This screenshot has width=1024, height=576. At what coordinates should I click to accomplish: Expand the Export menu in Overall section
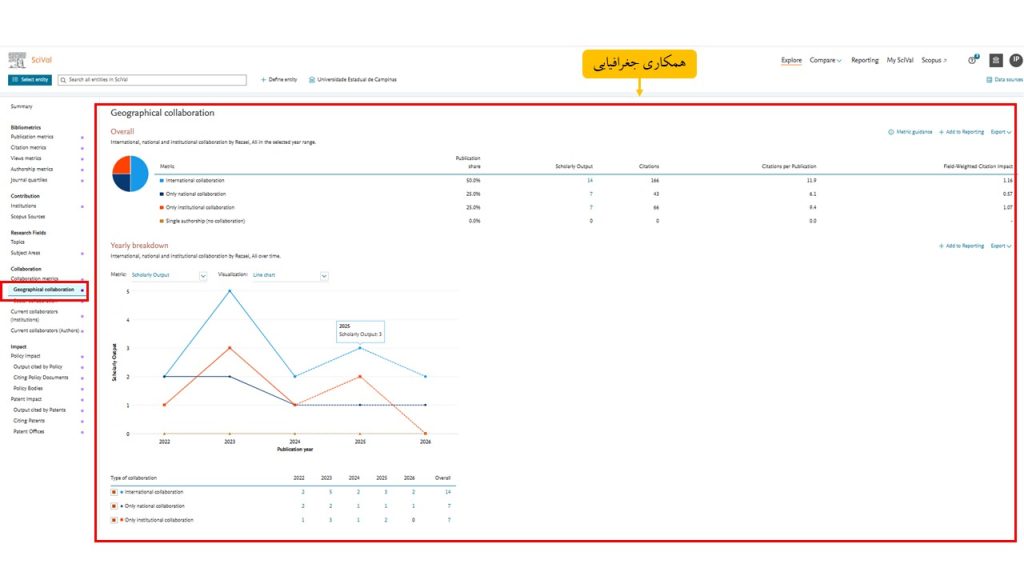[x=1000, y=132]
